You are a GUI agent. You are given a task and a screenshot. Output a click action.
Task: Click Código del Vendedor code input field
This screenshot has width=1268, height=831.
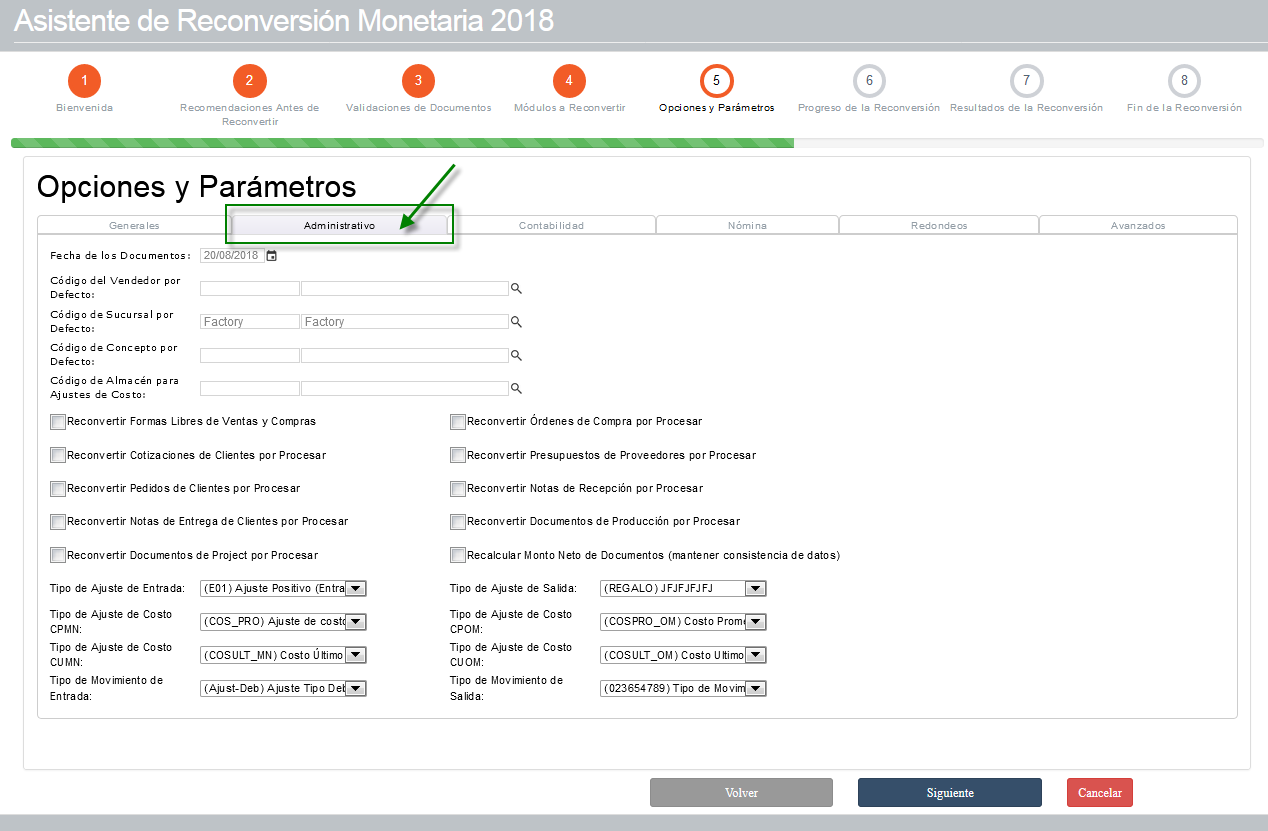tap(250, 288)
